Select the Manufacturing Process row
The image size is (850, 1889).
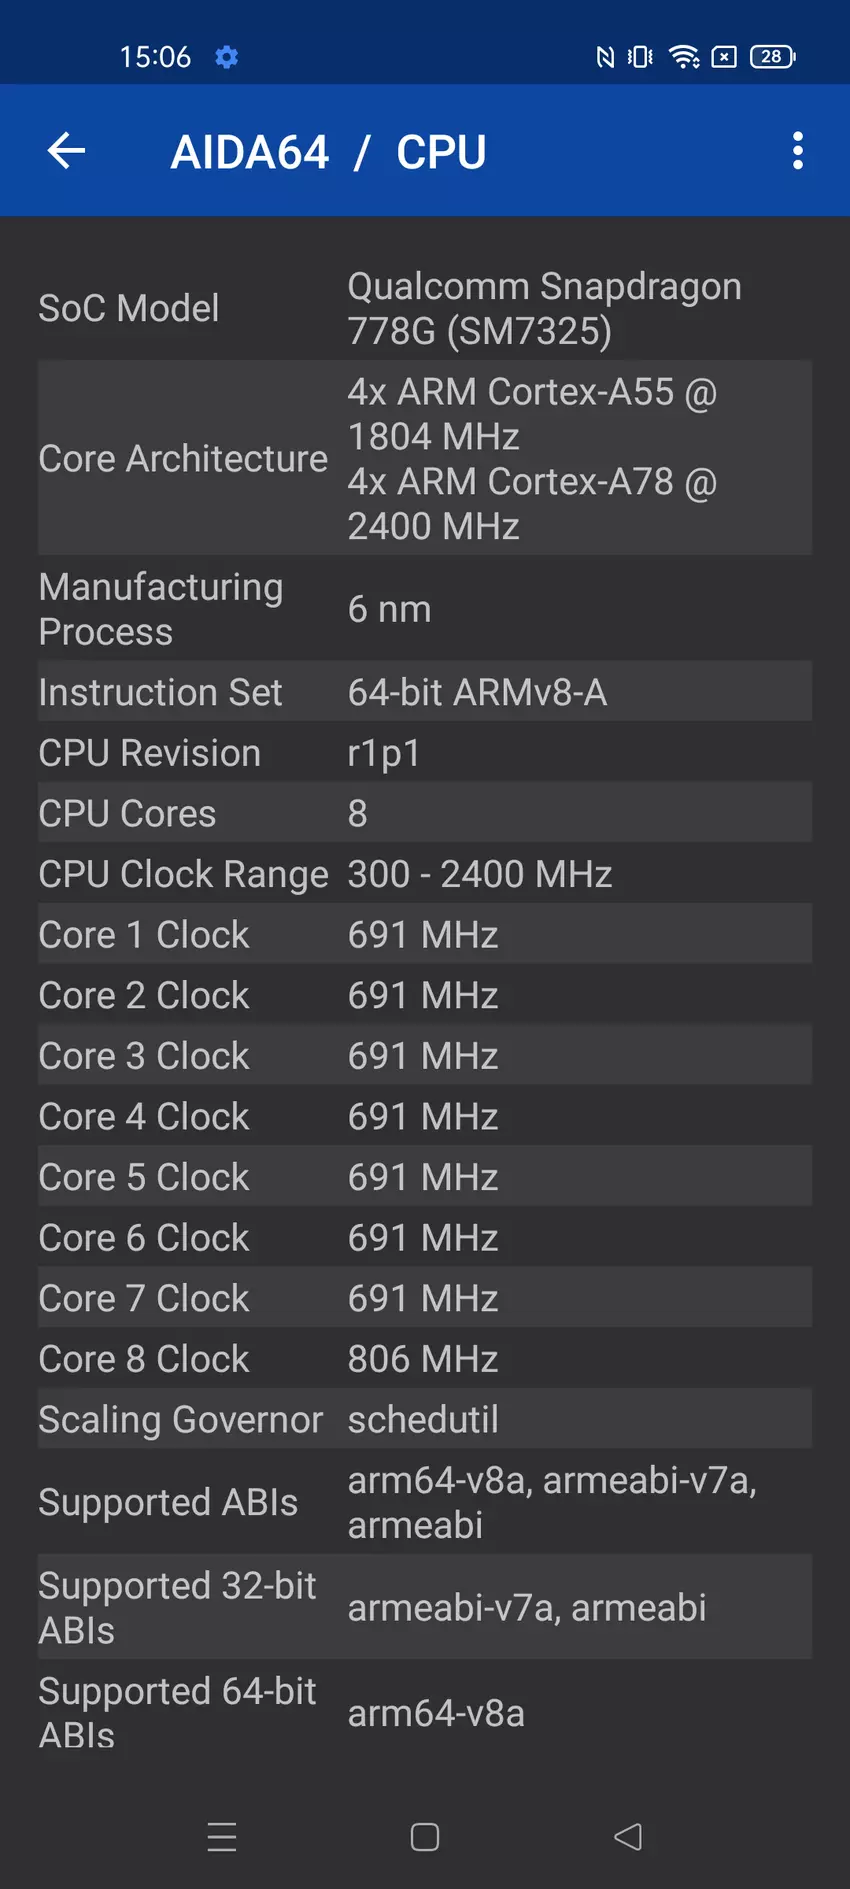425,609
